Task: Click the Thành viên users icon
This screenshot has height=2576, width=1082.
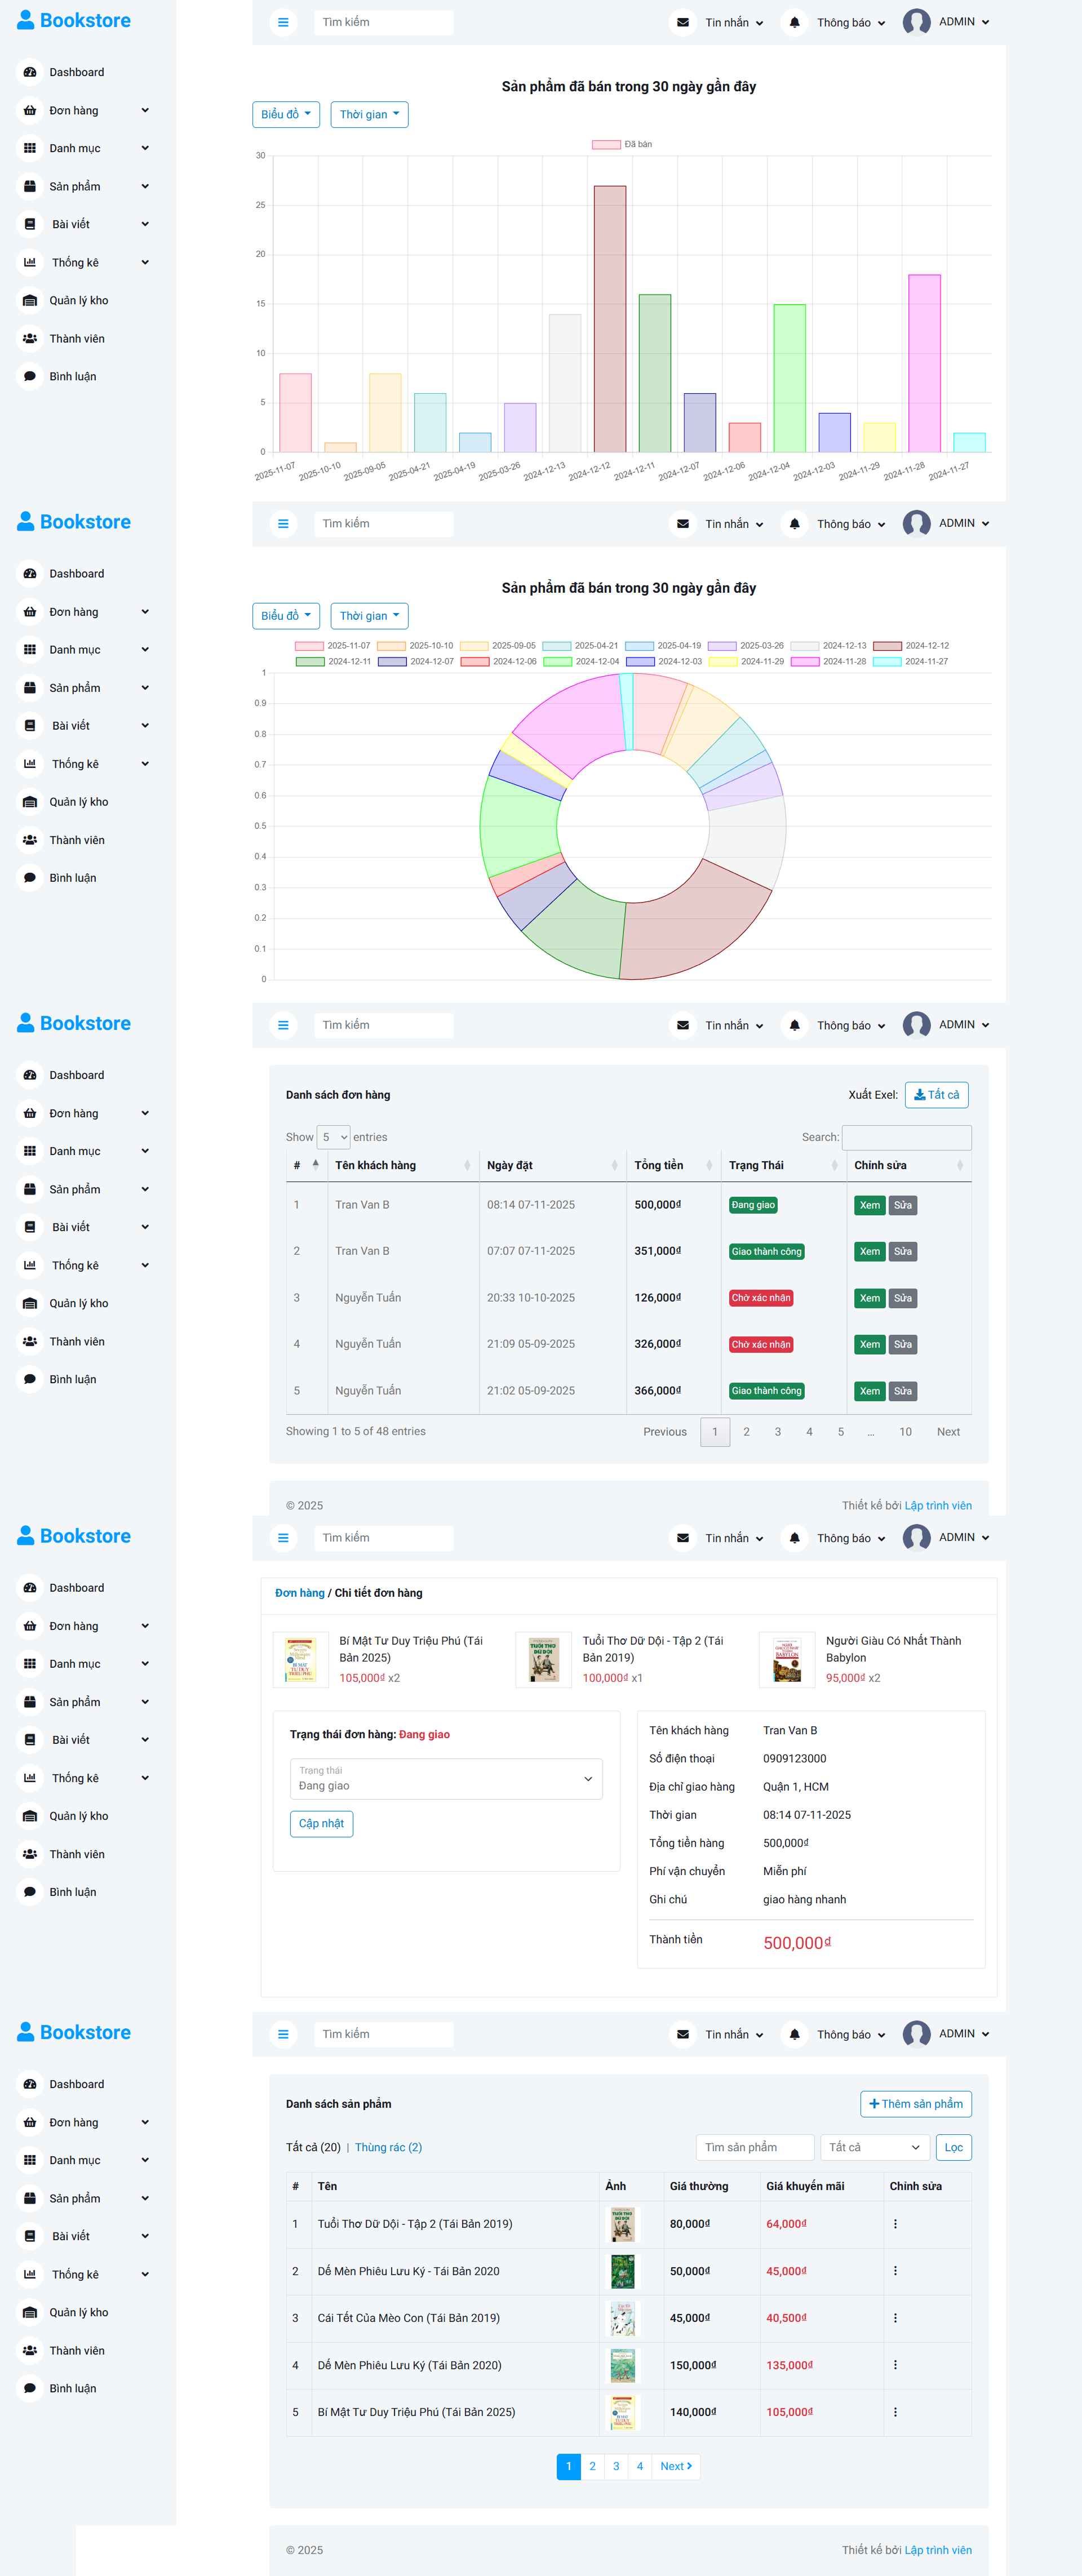Action: pos(30,339)
